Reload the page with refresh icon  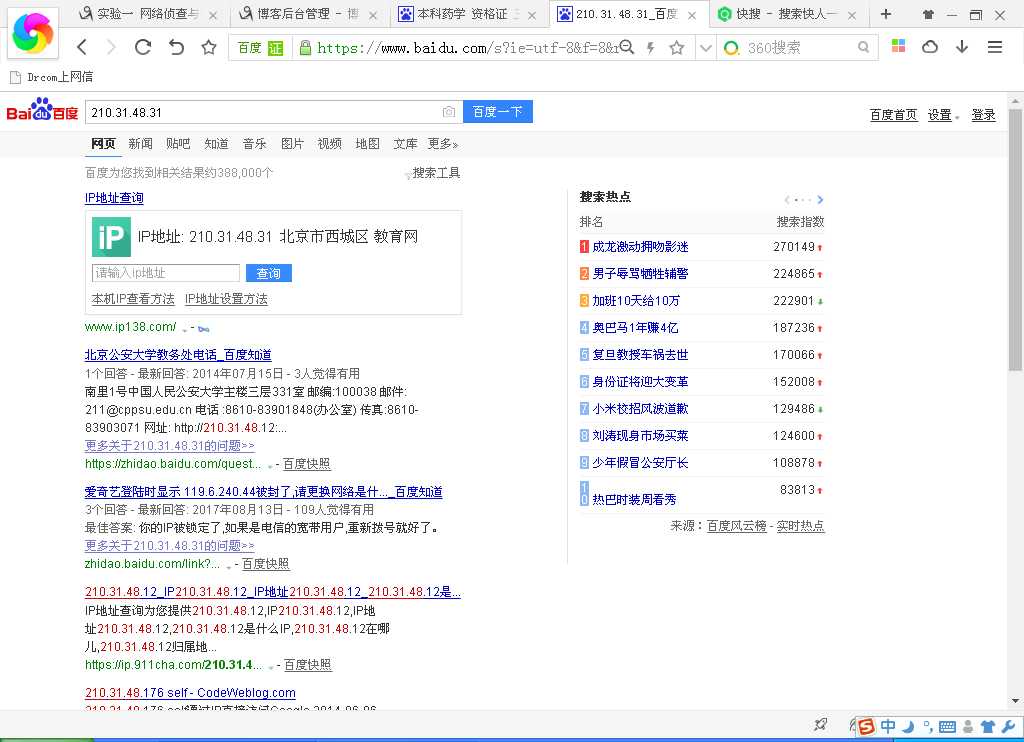(143, 47)
